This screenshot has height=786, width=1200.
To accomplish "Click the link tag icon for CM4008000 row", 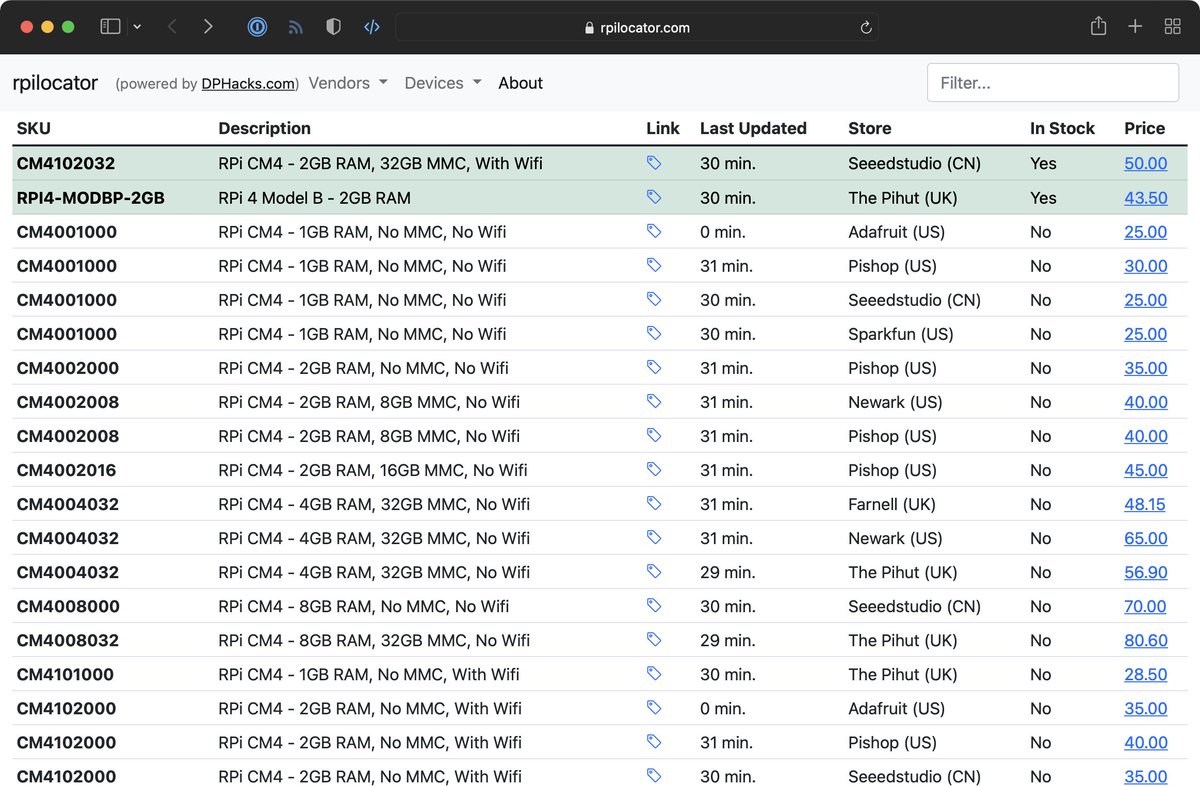I will click(x=654, y=605).
